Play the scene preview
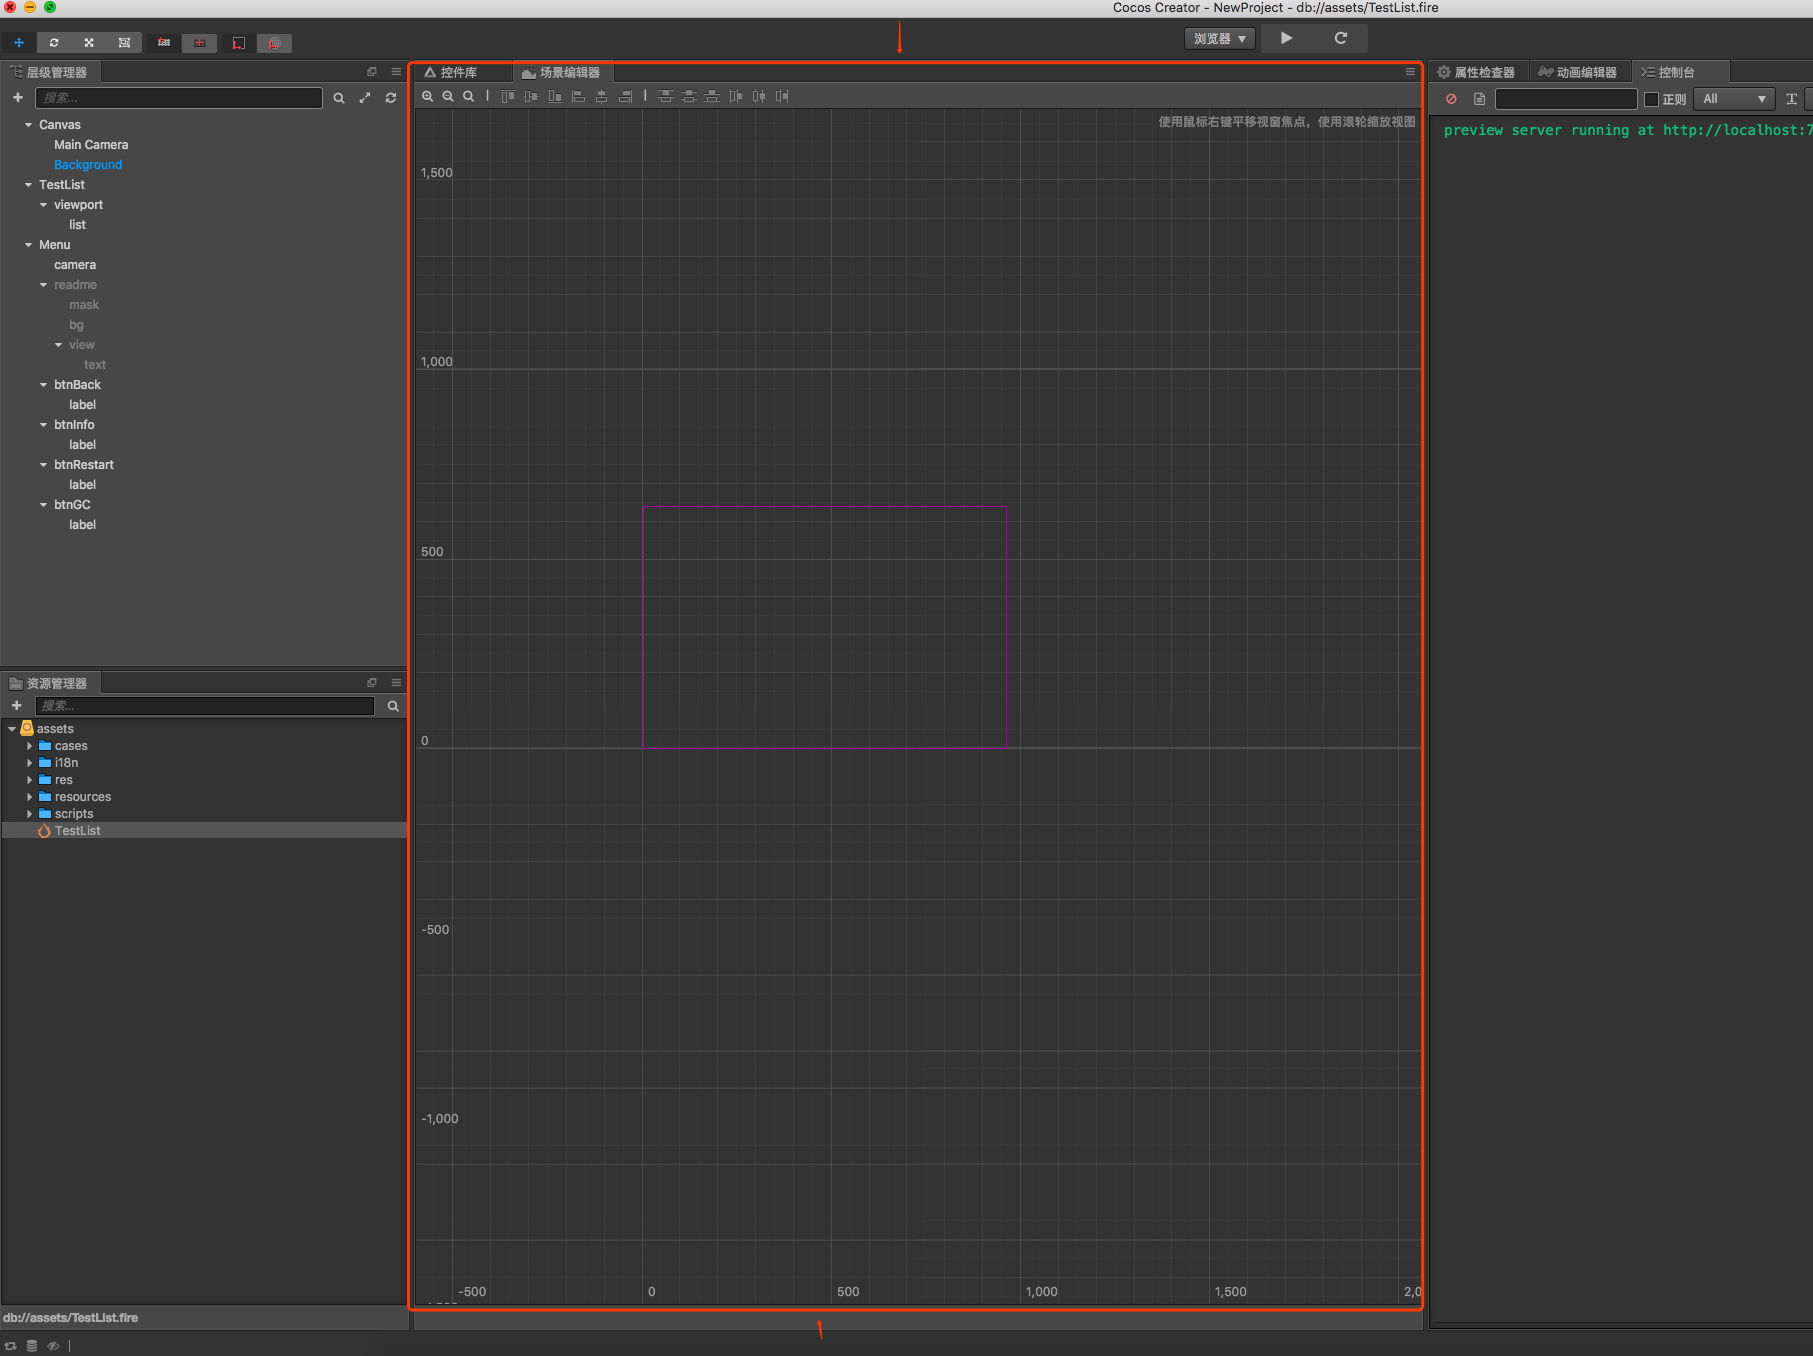Screen dimensions: 1813x1356 [1287, 38]
